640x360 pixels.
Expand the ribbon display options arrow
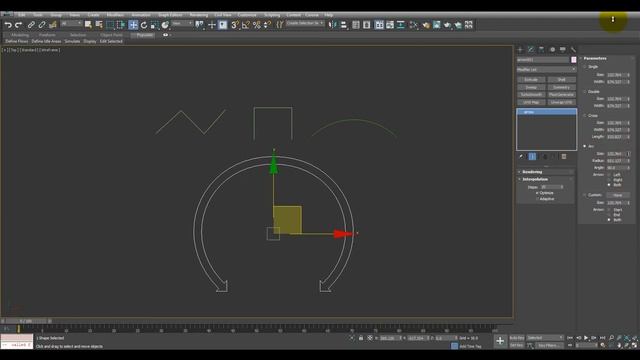[170, 35]
